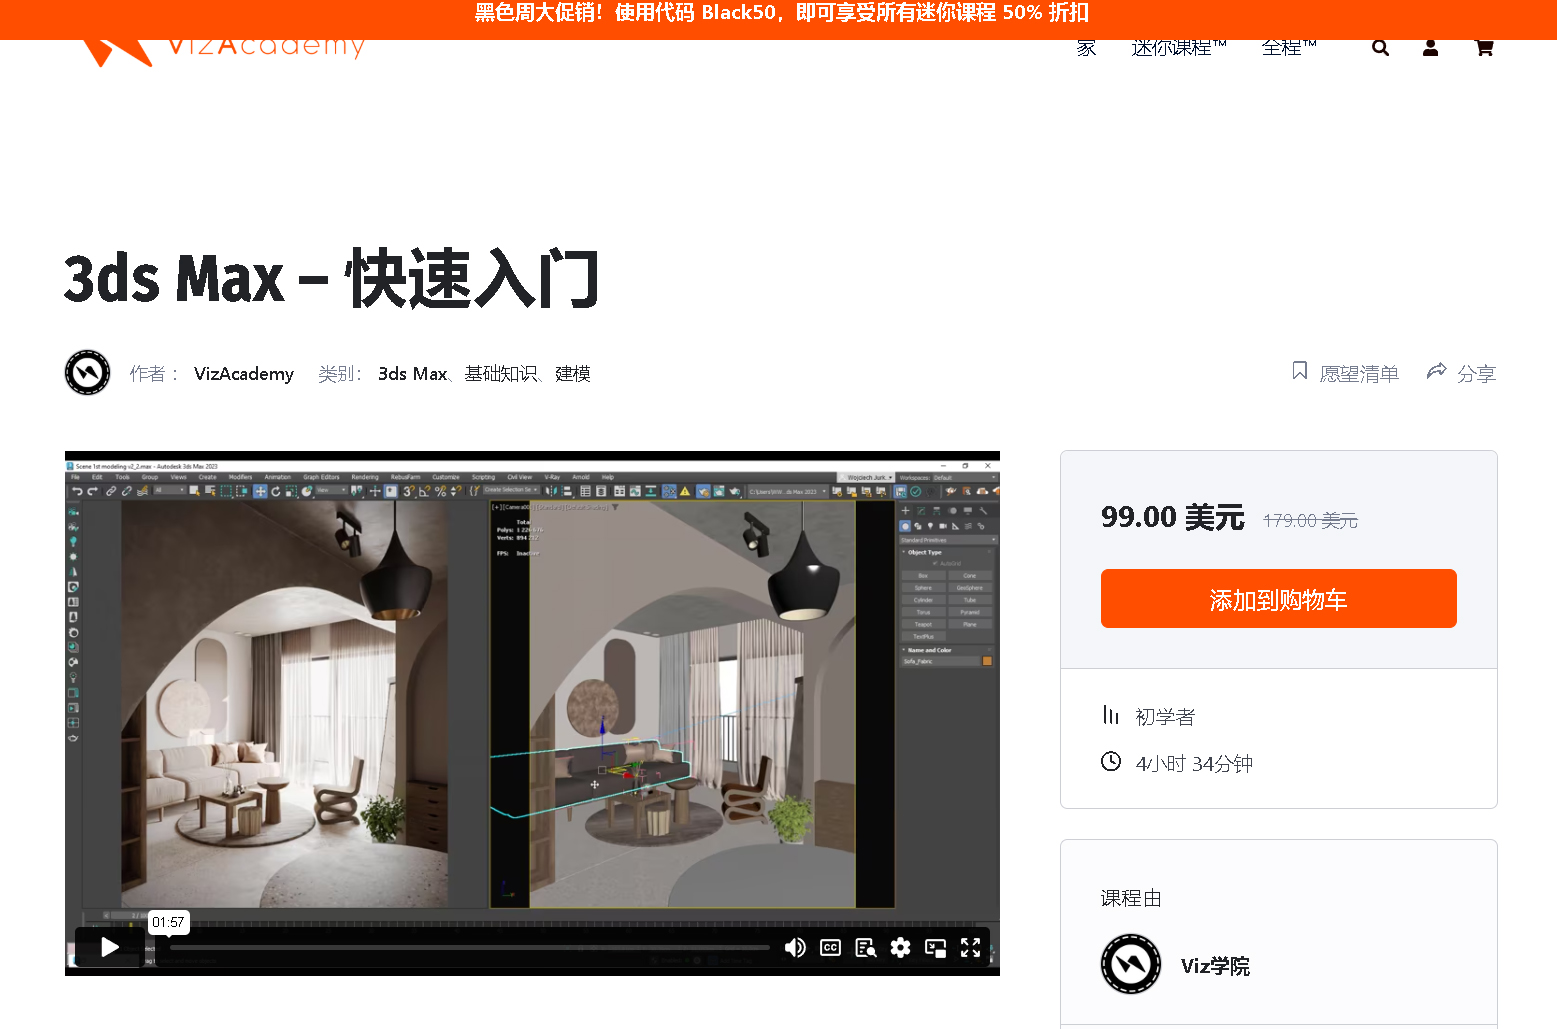Click the 99.00 美元 price text

point(1172,517)
